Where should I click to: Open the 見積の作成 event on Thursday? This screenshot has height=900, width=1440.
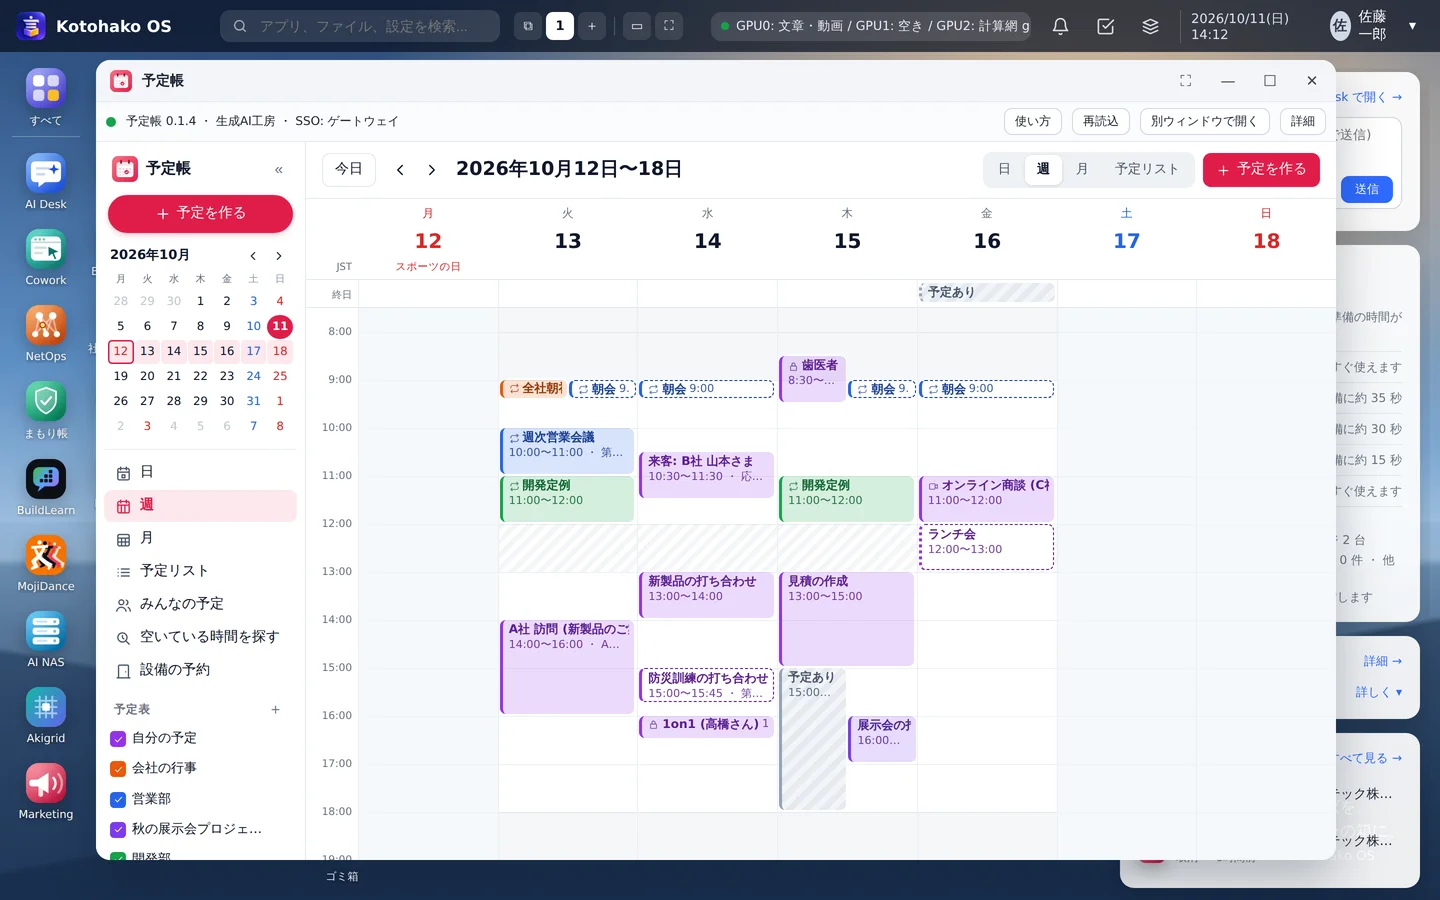pyautogui.click(x=847, y=619)
